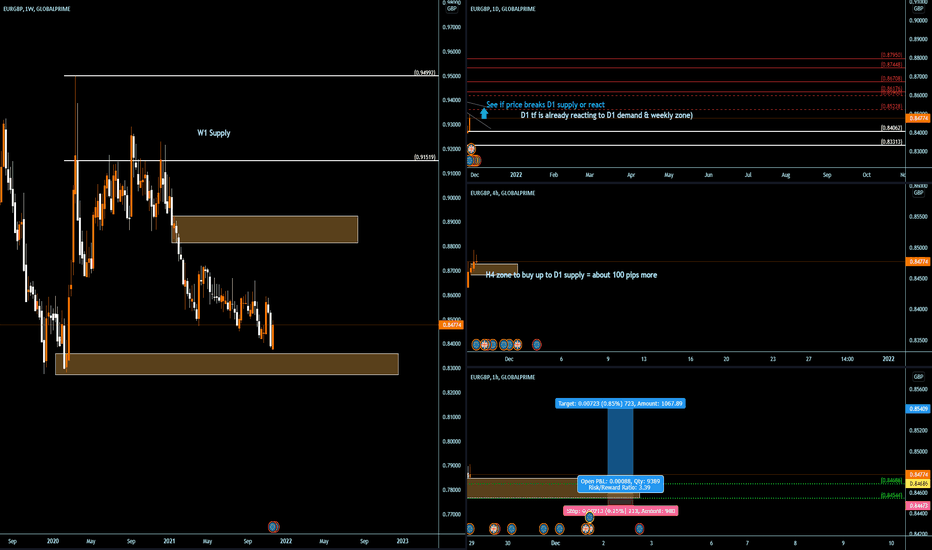This screenshot has height=550, width=932.
Task: Click the blue 0.85409 target price tag
Action: [918, 409]
